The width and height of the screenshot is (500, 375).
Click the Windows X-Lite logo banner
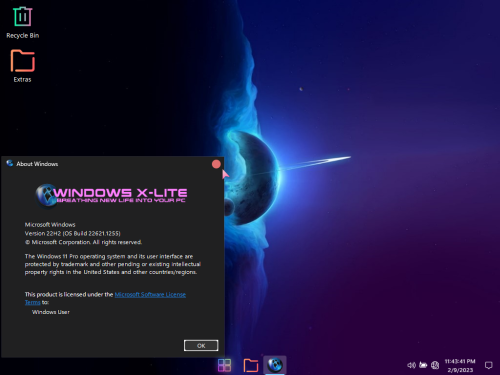point(112,195)
